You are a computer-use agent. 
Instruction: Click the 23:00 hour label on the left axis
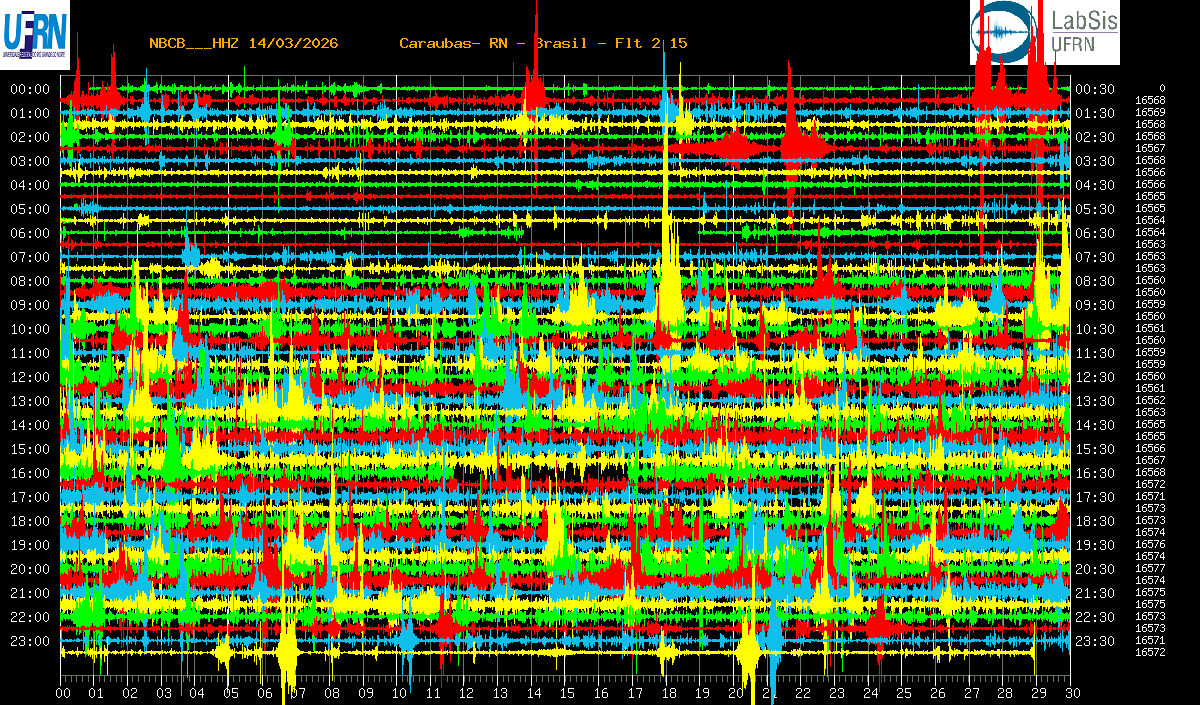tap(30, 641)
